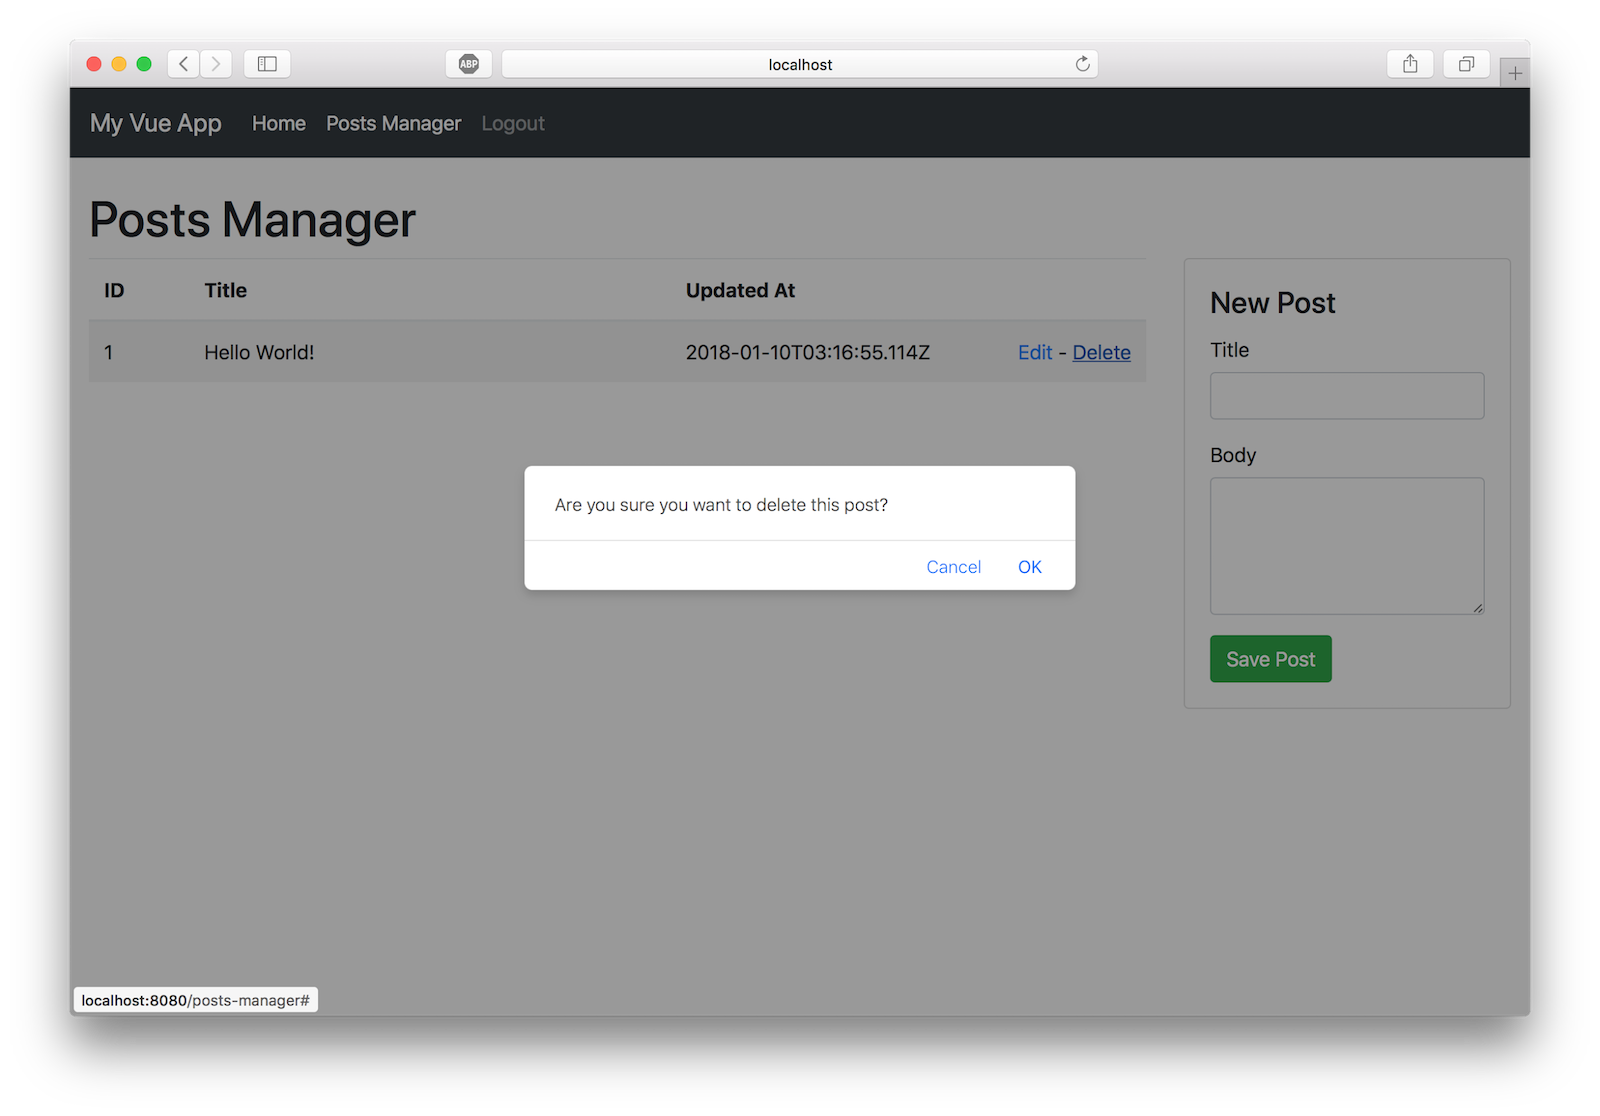1600x1116 pixels.
Task: Click the My Vue App brand link
Action: point(156,123)
